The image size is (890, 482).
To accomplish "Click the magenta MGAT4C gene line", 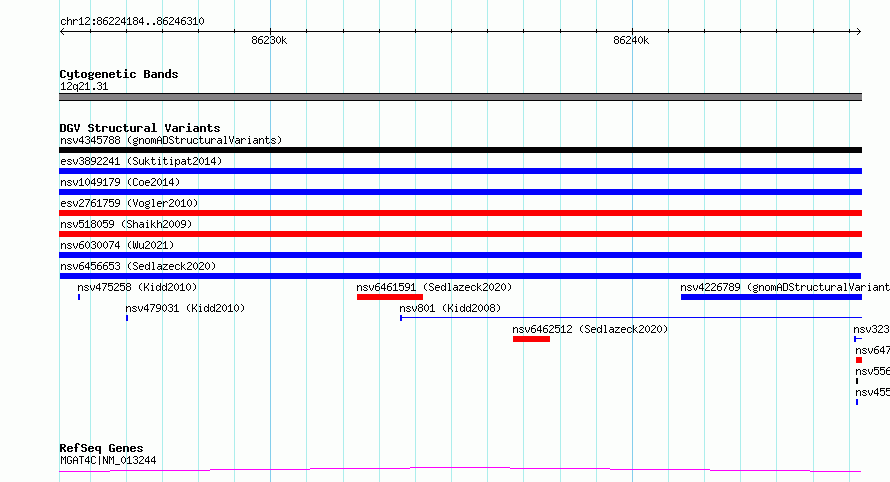I will pyautogui.click(x=460, y=470).
